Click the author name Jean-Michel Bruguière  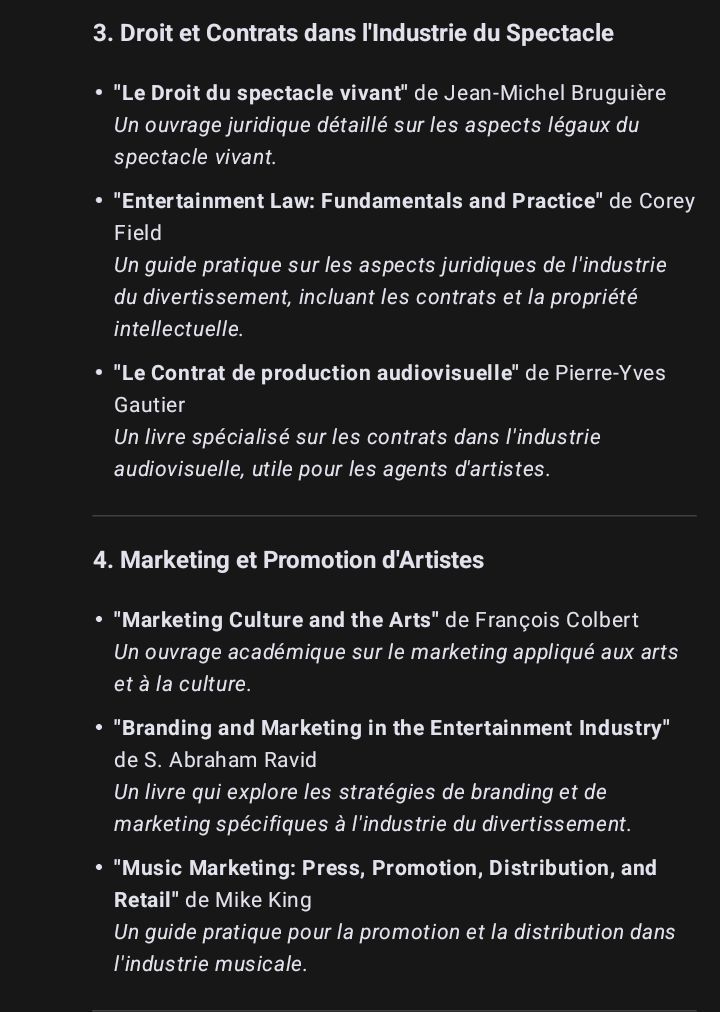(x=554, y=93)
